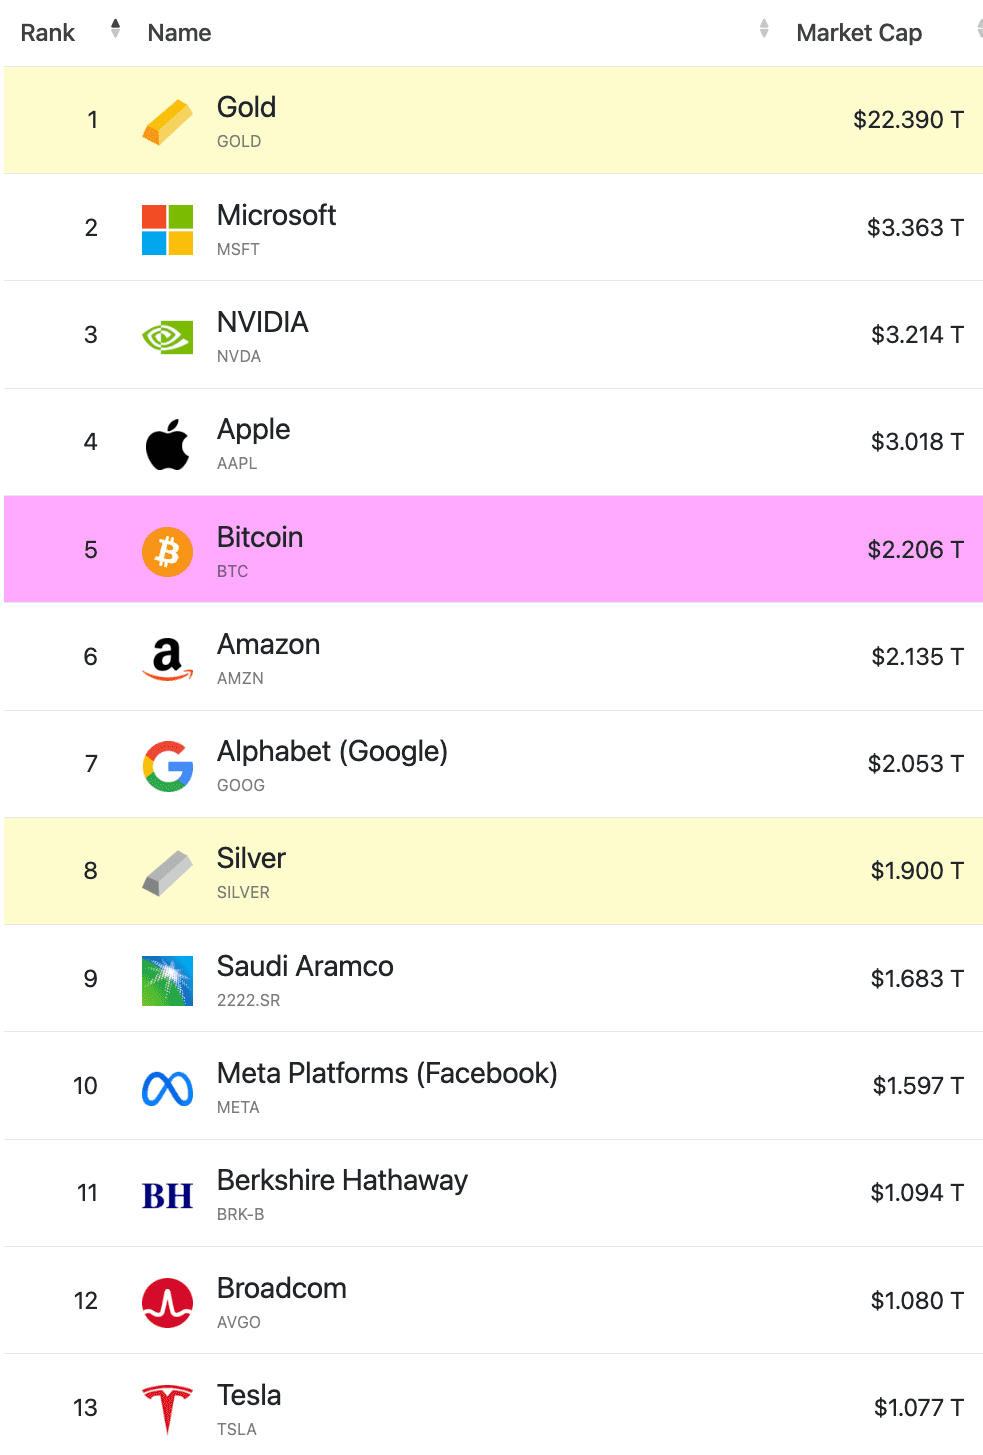Open the Meta Platforms (Facebook) link
The image size is (983, 1455).
pyautogui.click(x=387, y=1073)
